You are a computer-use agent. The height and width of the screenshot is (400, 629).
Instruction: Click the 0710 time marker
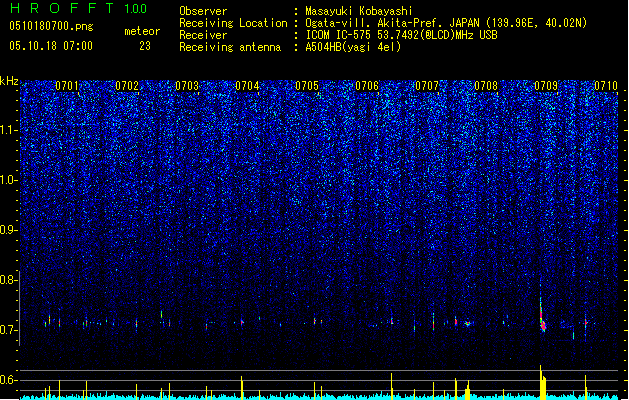[606, 86]
